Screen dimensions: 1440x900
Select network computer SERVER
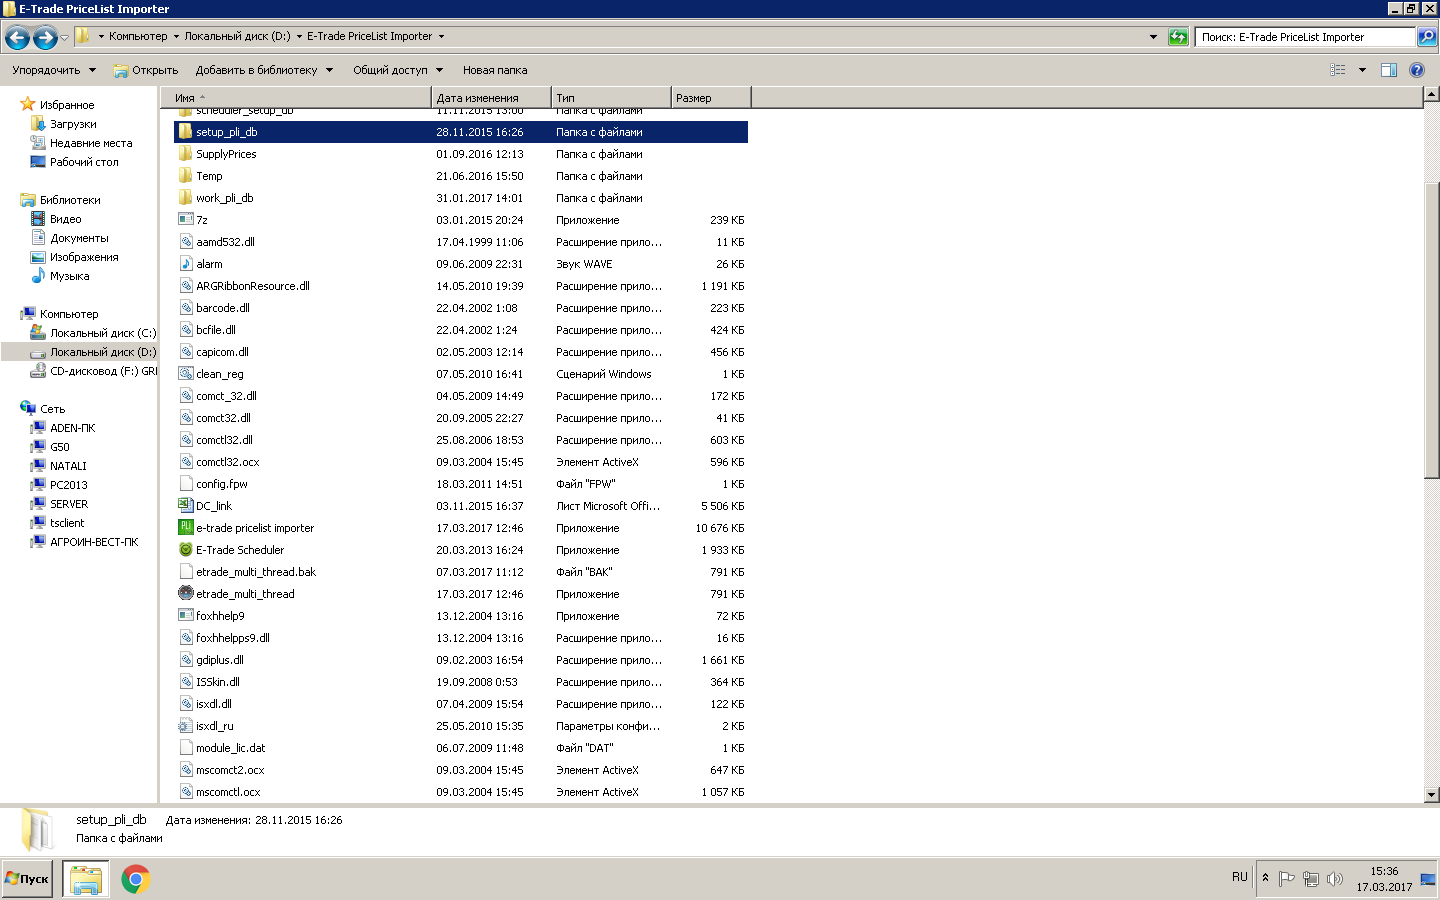[69, 504]
